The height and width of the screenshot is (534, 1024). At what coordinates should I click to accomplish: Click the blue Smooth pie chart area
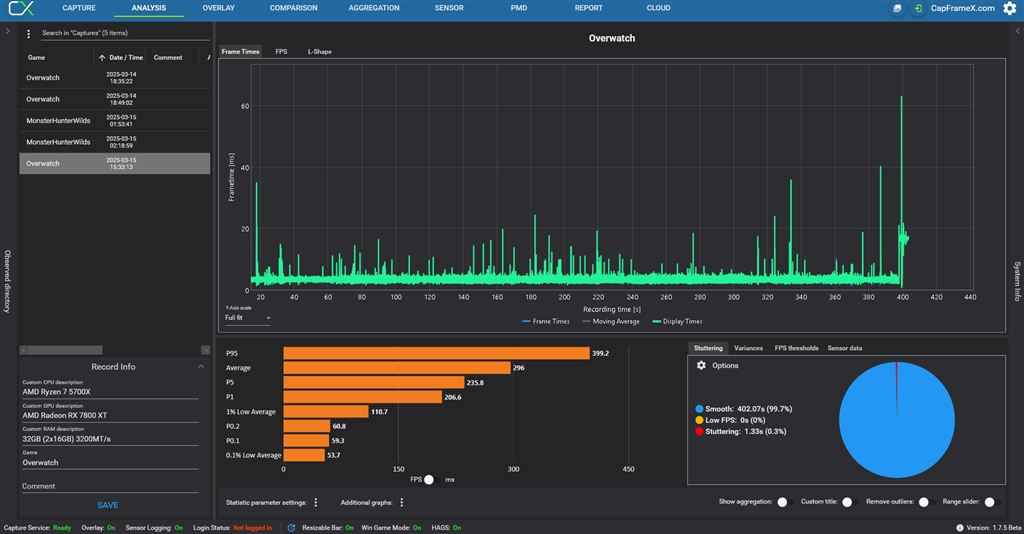tap(897, 420)
